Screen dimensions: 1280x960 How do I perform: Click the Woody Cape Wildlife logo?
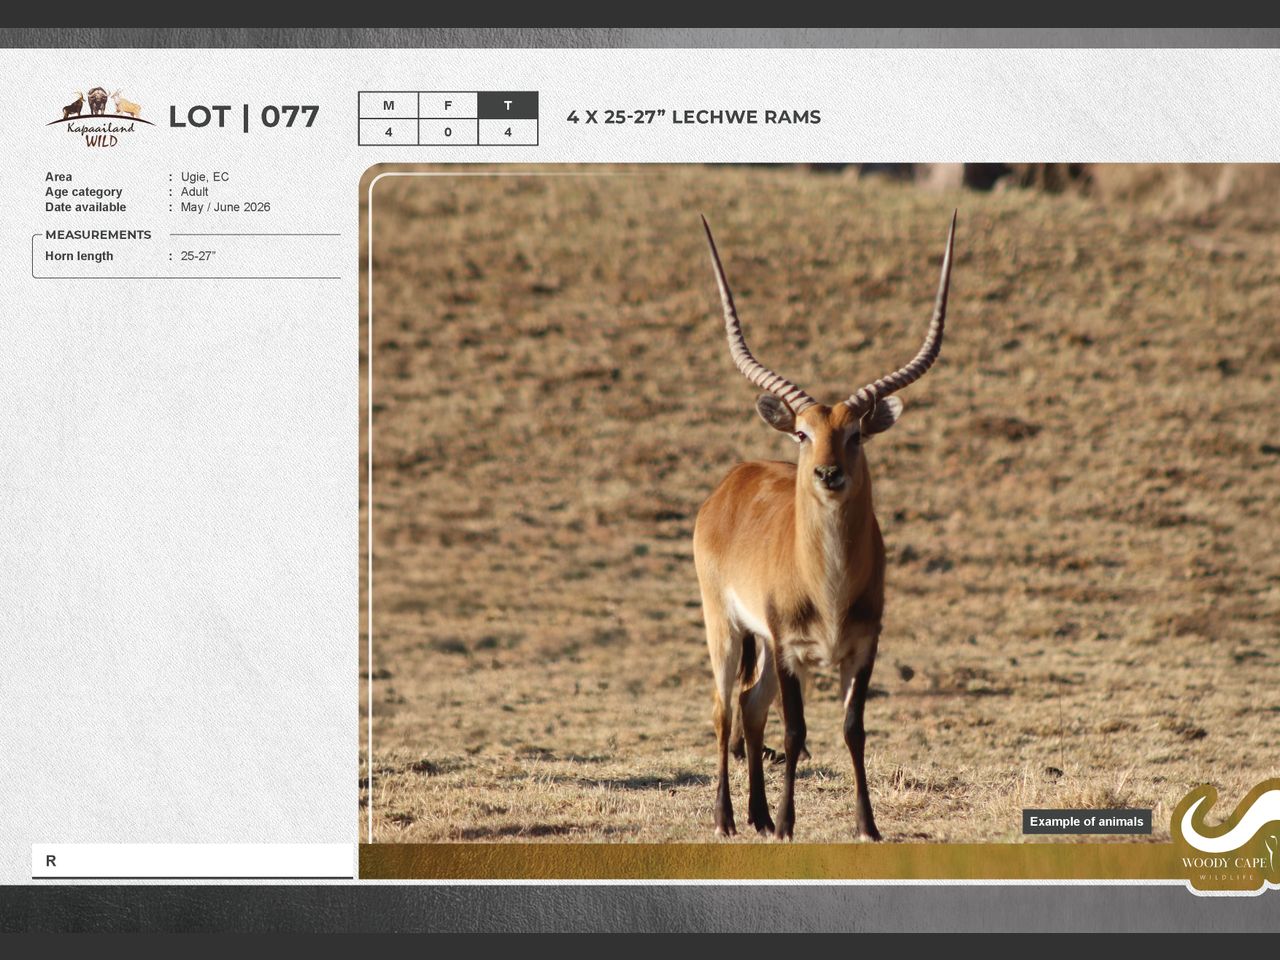click(x=1225, y=838)
